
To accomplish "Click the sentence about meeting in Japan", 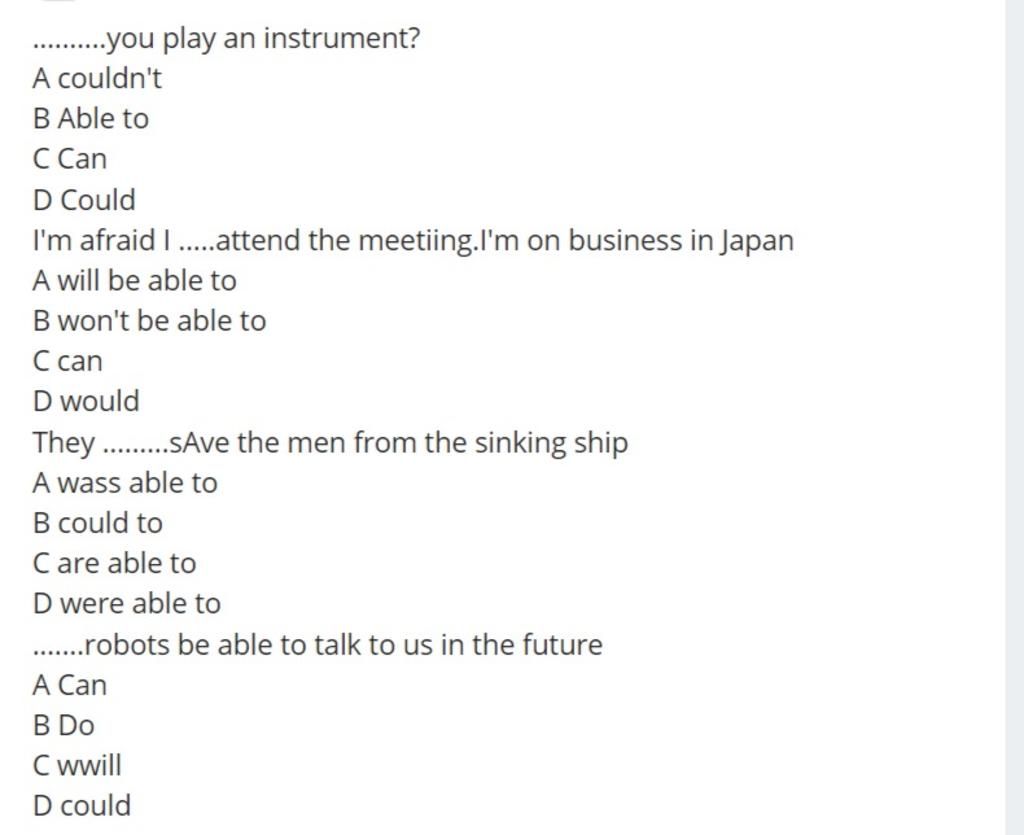I will click(413, 240).
